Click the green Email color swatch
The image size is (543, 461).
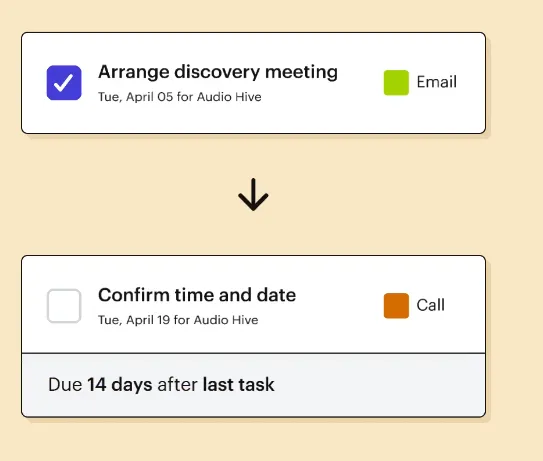coord(396,82)
